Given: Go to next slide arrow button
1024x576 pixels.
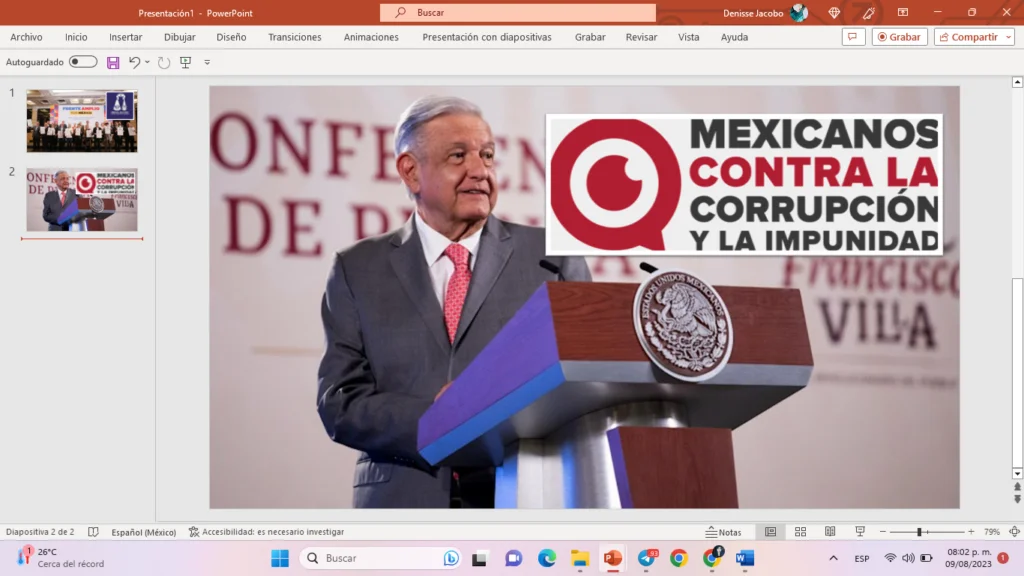Looking at the screenshot, I should 1017,499.
